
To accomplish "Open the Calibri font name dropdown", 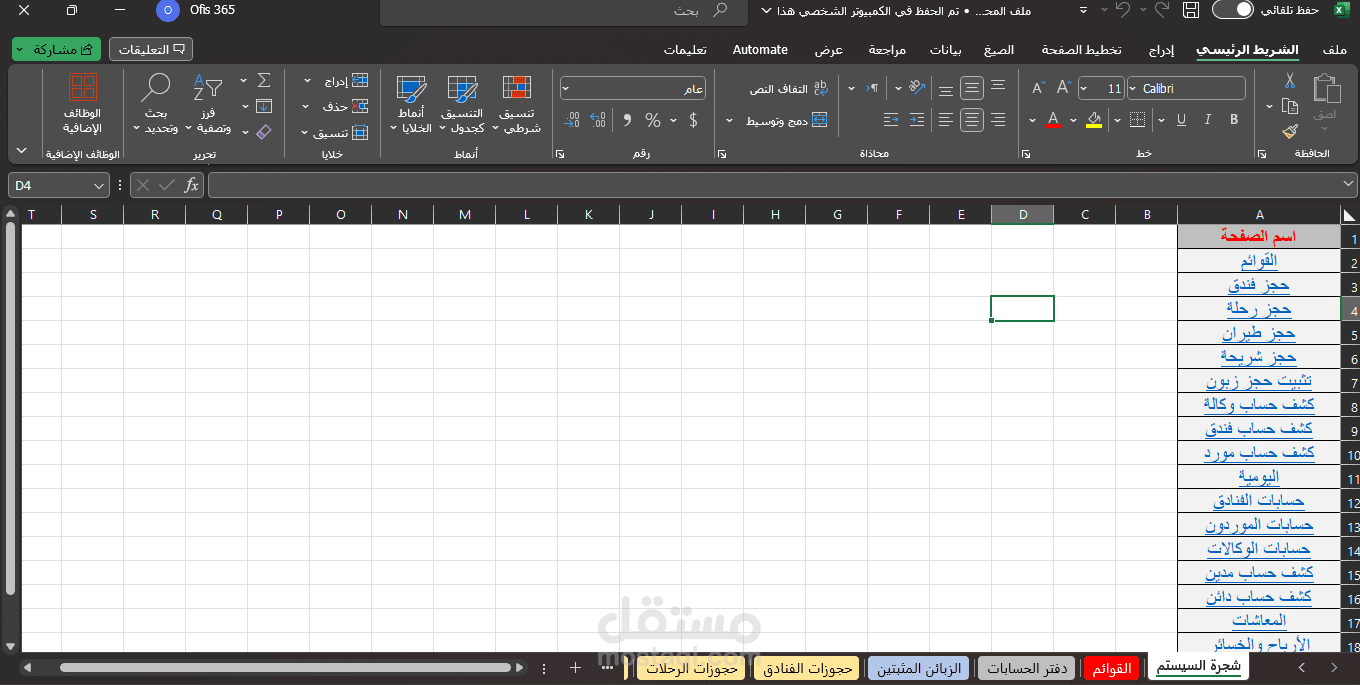I will [x=1133, y=88].
